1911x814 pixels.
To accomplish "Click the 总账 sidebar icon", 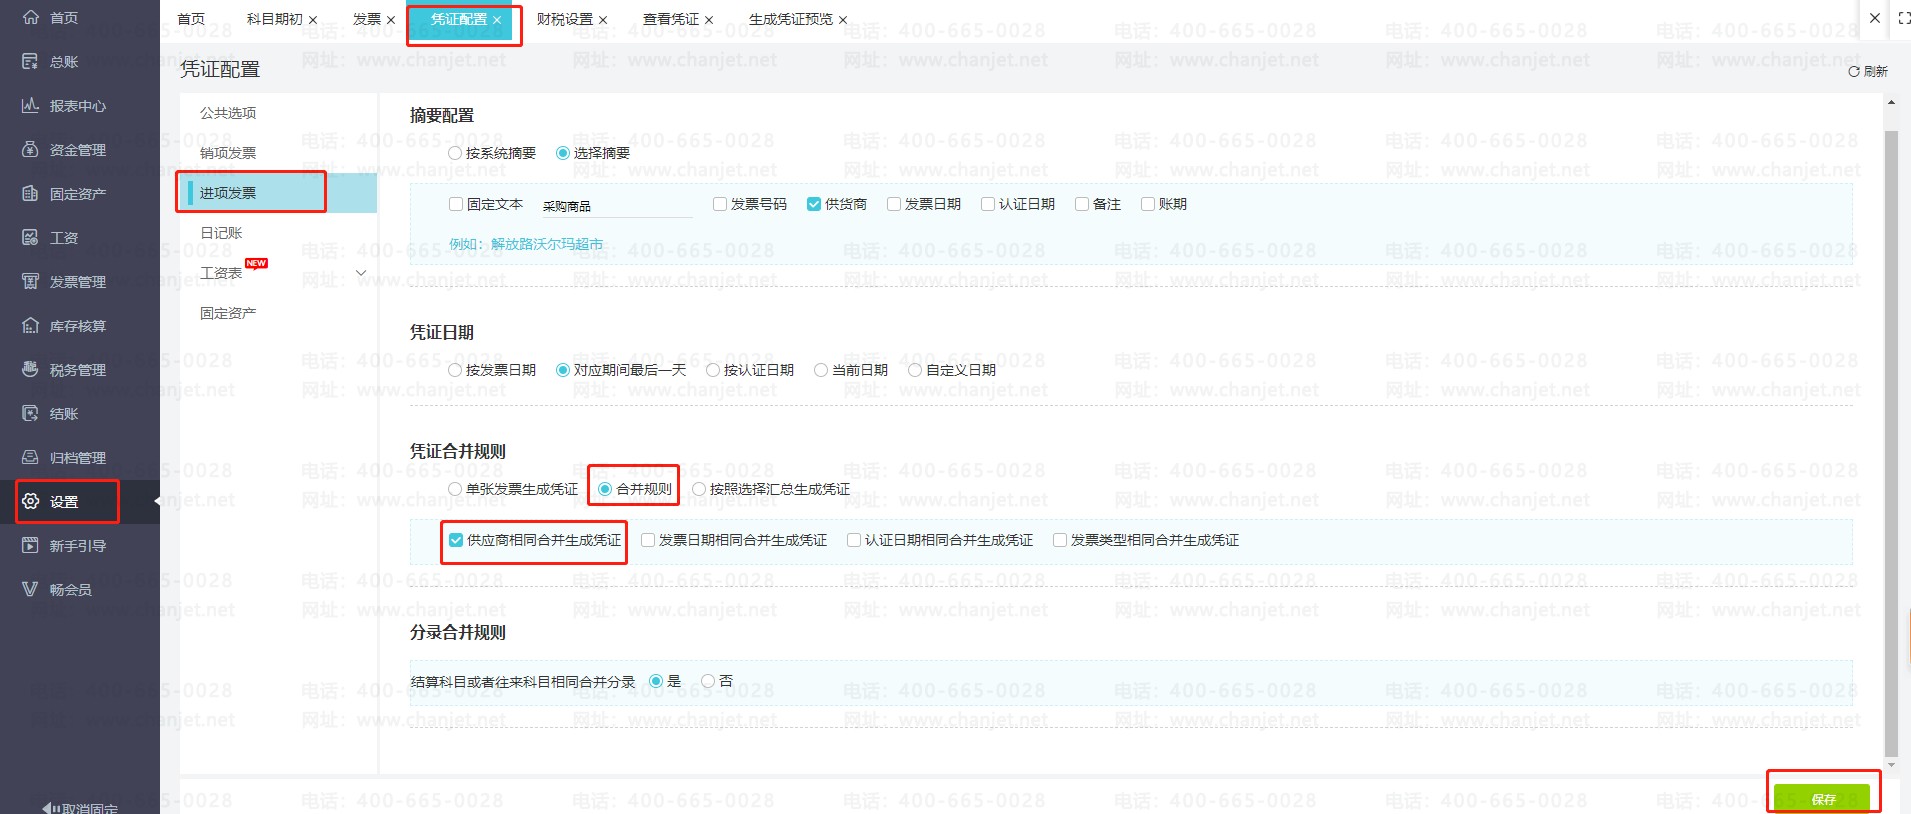I will coord(31,61).
